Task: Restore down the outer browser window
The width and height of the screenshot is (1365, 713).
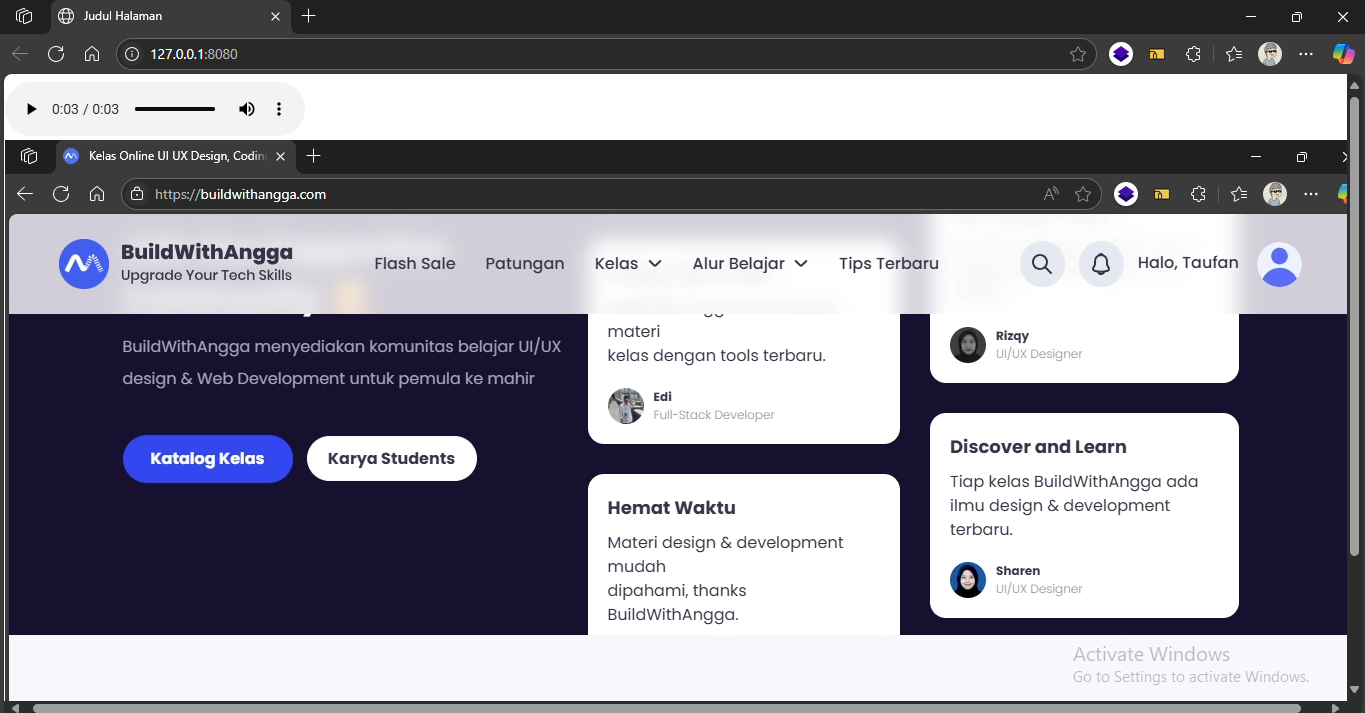Action: [x=1297, y=16]
